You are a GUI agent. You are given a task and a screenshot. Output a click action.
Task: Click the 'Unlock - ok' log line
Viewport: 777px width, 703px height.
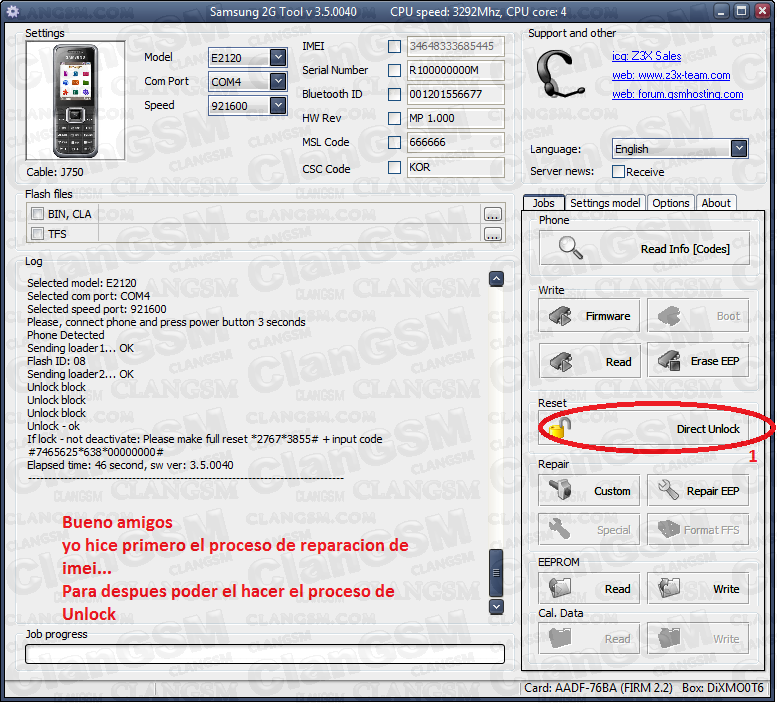click(53, 426)
